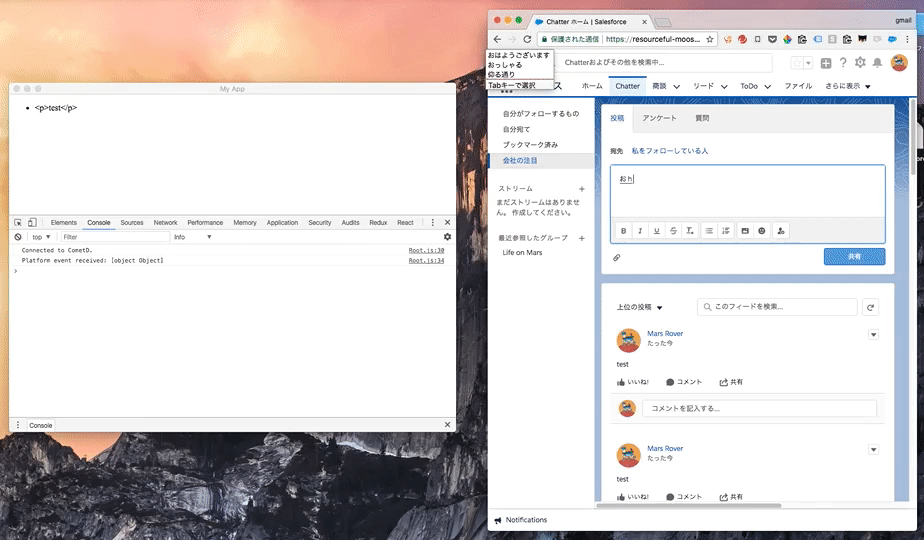Viewport: 924px width, 540px height.
Task: Select 自分宛て feed filter
Action: pos(516,129)
